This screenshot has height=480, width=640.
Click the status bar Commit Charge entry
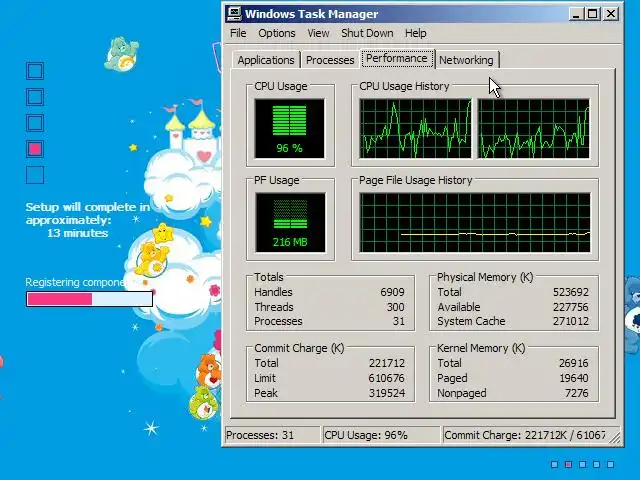(x=525, y=435)
